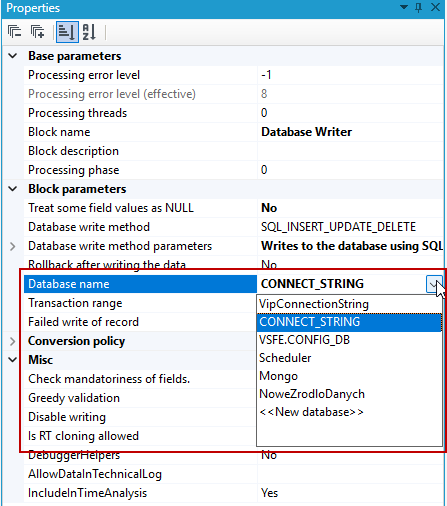Collapse the Block parameters section

point(13,189)
